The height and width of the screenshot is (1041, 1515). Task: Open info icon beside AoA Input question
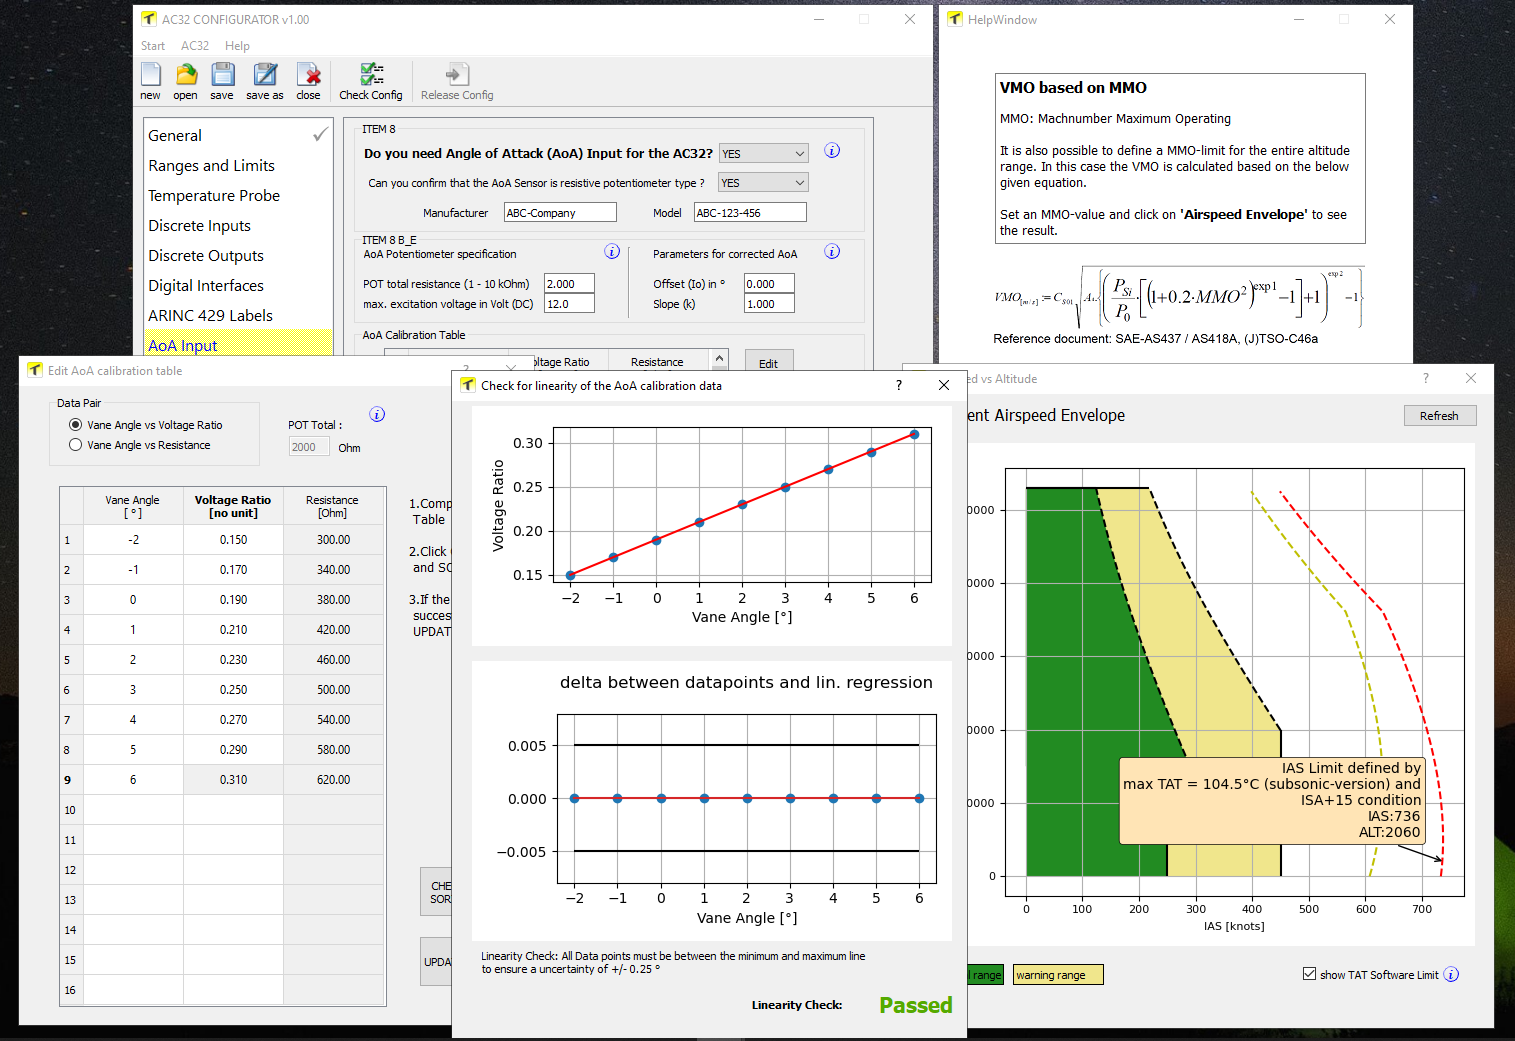click(x=832, y=151)
